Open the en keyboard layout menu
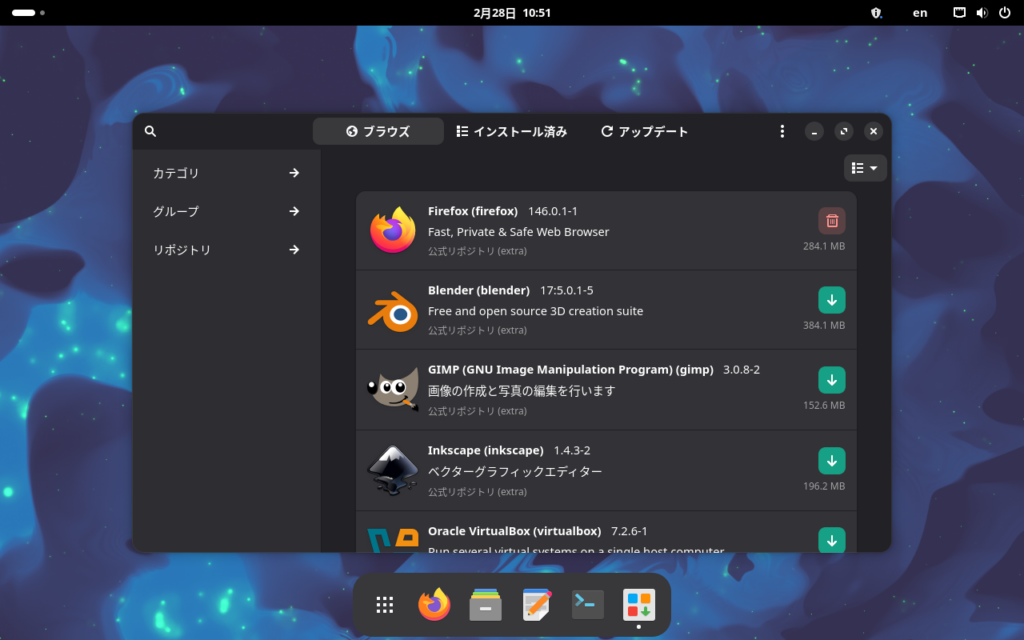Screen dimensions: 1024x640 point(919,13)
